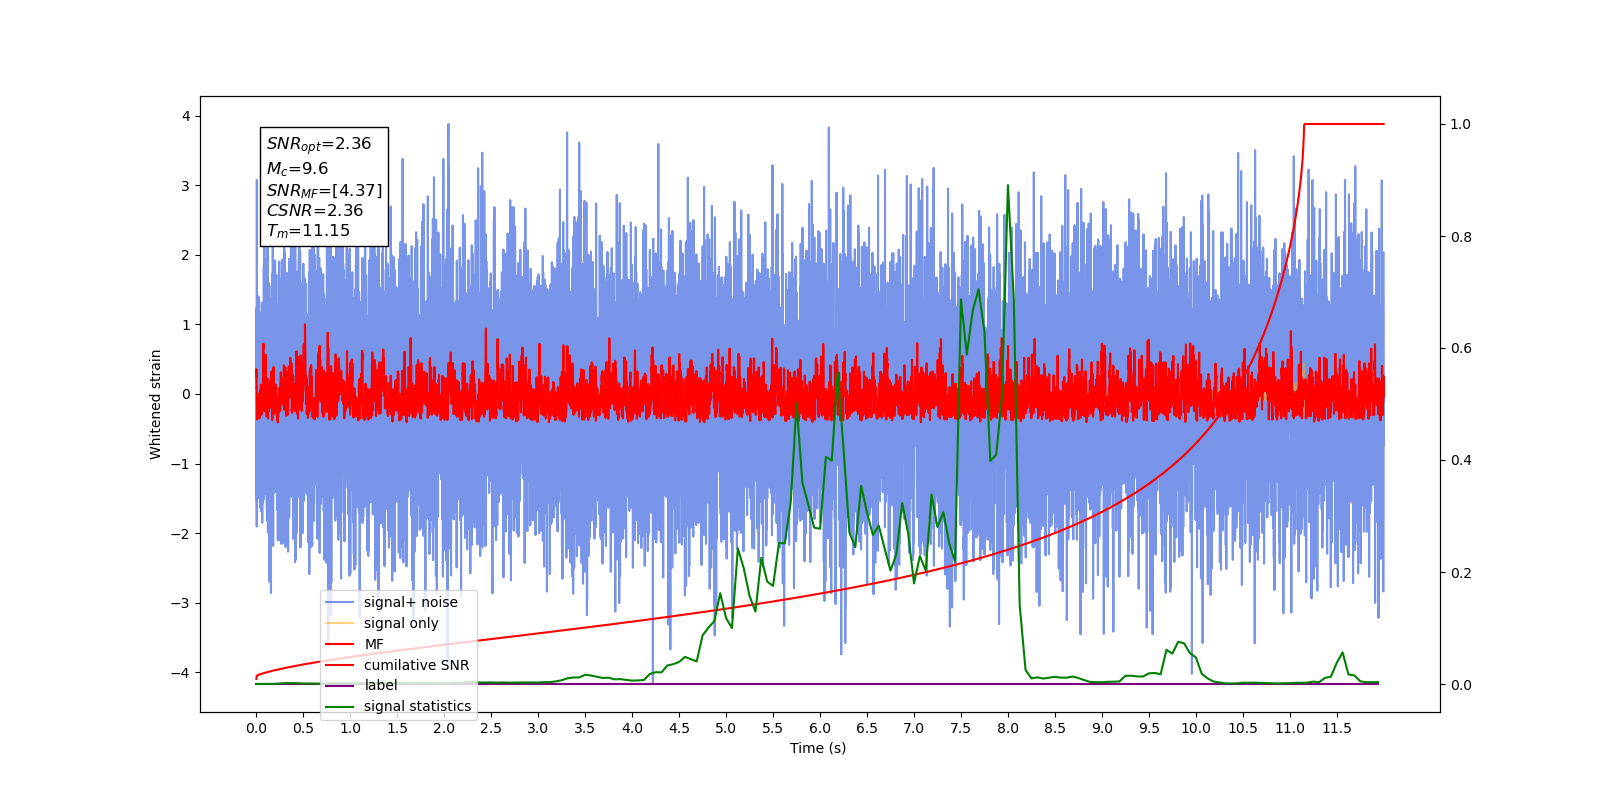Click the left y-axis tick label 0
Screen dimensions: 1600x800
pyautogui.click(x=186, y=394)
